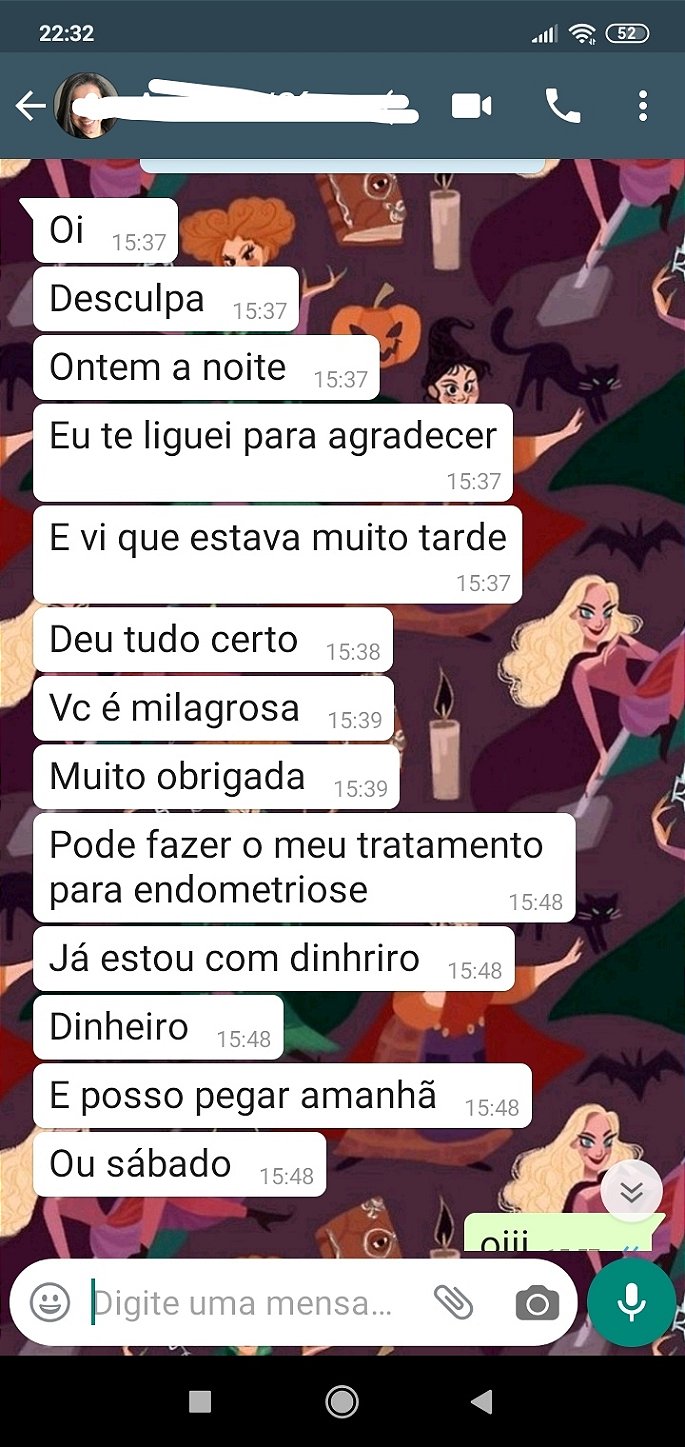This screenshot has height=1447, width=685.
Task: Start a voice call
Action: coord(562,106)
